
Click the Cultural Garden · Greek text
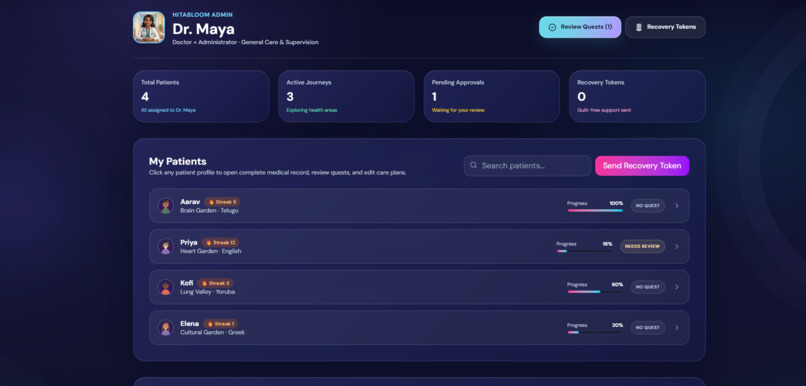click(212, 332)
